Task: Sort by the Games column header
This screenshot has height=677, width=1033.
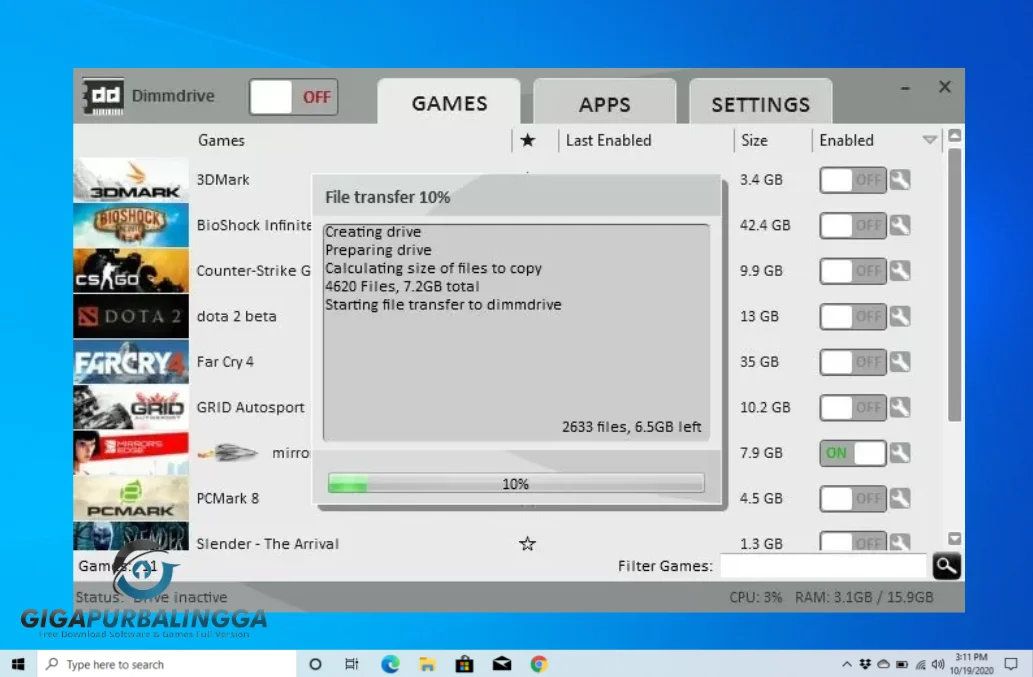Action: [x=221, y=140]
